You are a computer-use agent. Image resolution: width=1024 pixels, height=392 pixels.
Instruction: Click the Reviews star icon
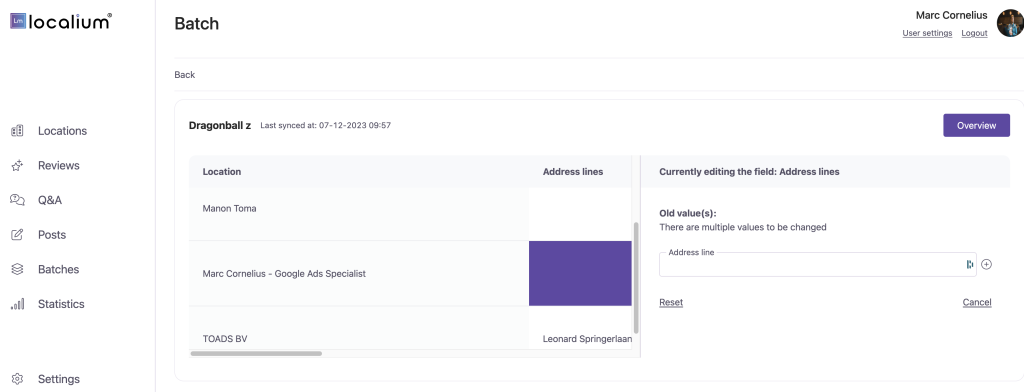coord(18,165)
